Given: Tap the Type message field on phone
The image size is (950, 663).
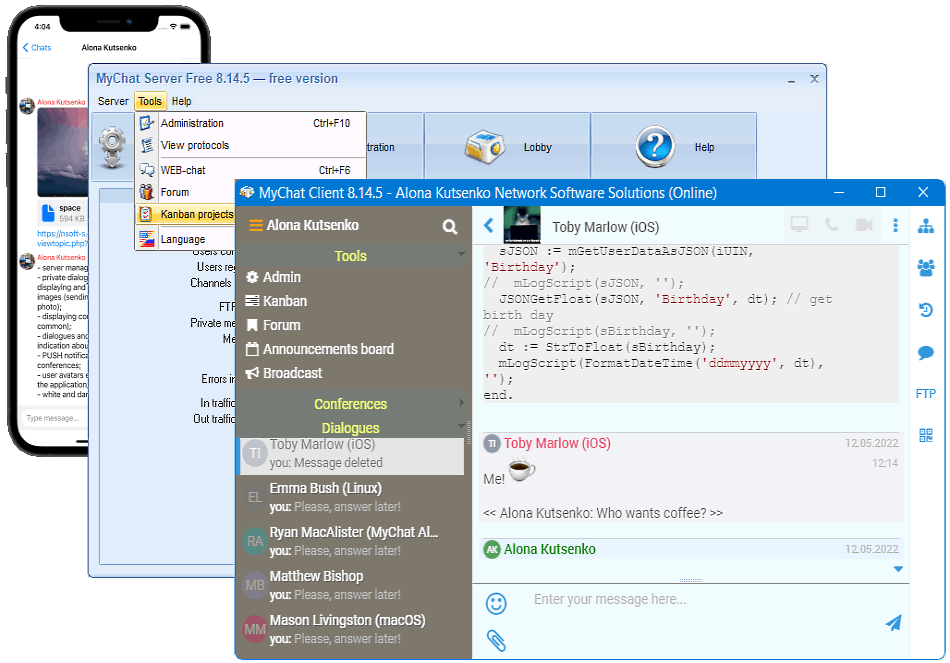Looking at the screenshot, I should point(55,418).
